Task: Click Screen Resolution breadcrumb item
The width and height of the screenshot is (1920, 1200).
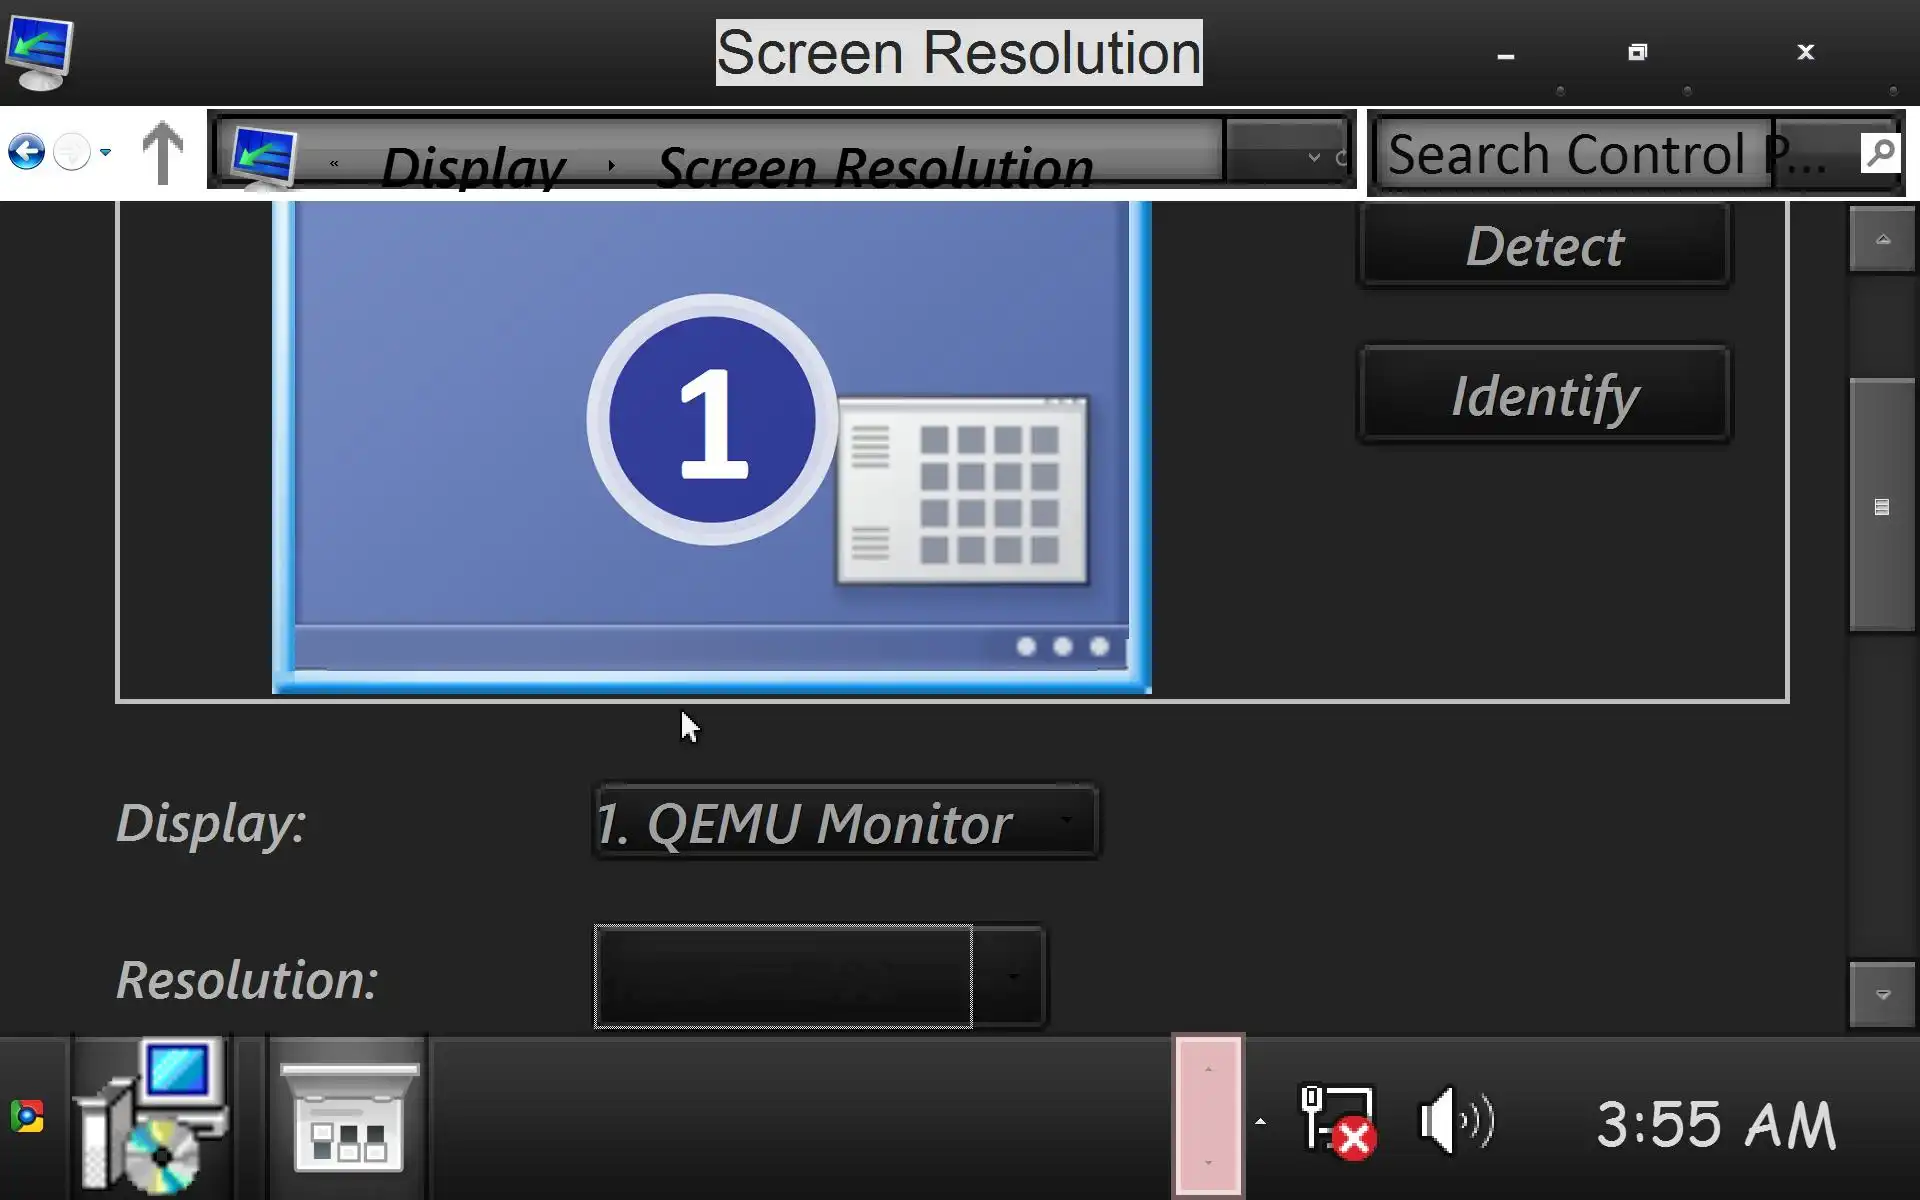Action: tap(874, 166)
